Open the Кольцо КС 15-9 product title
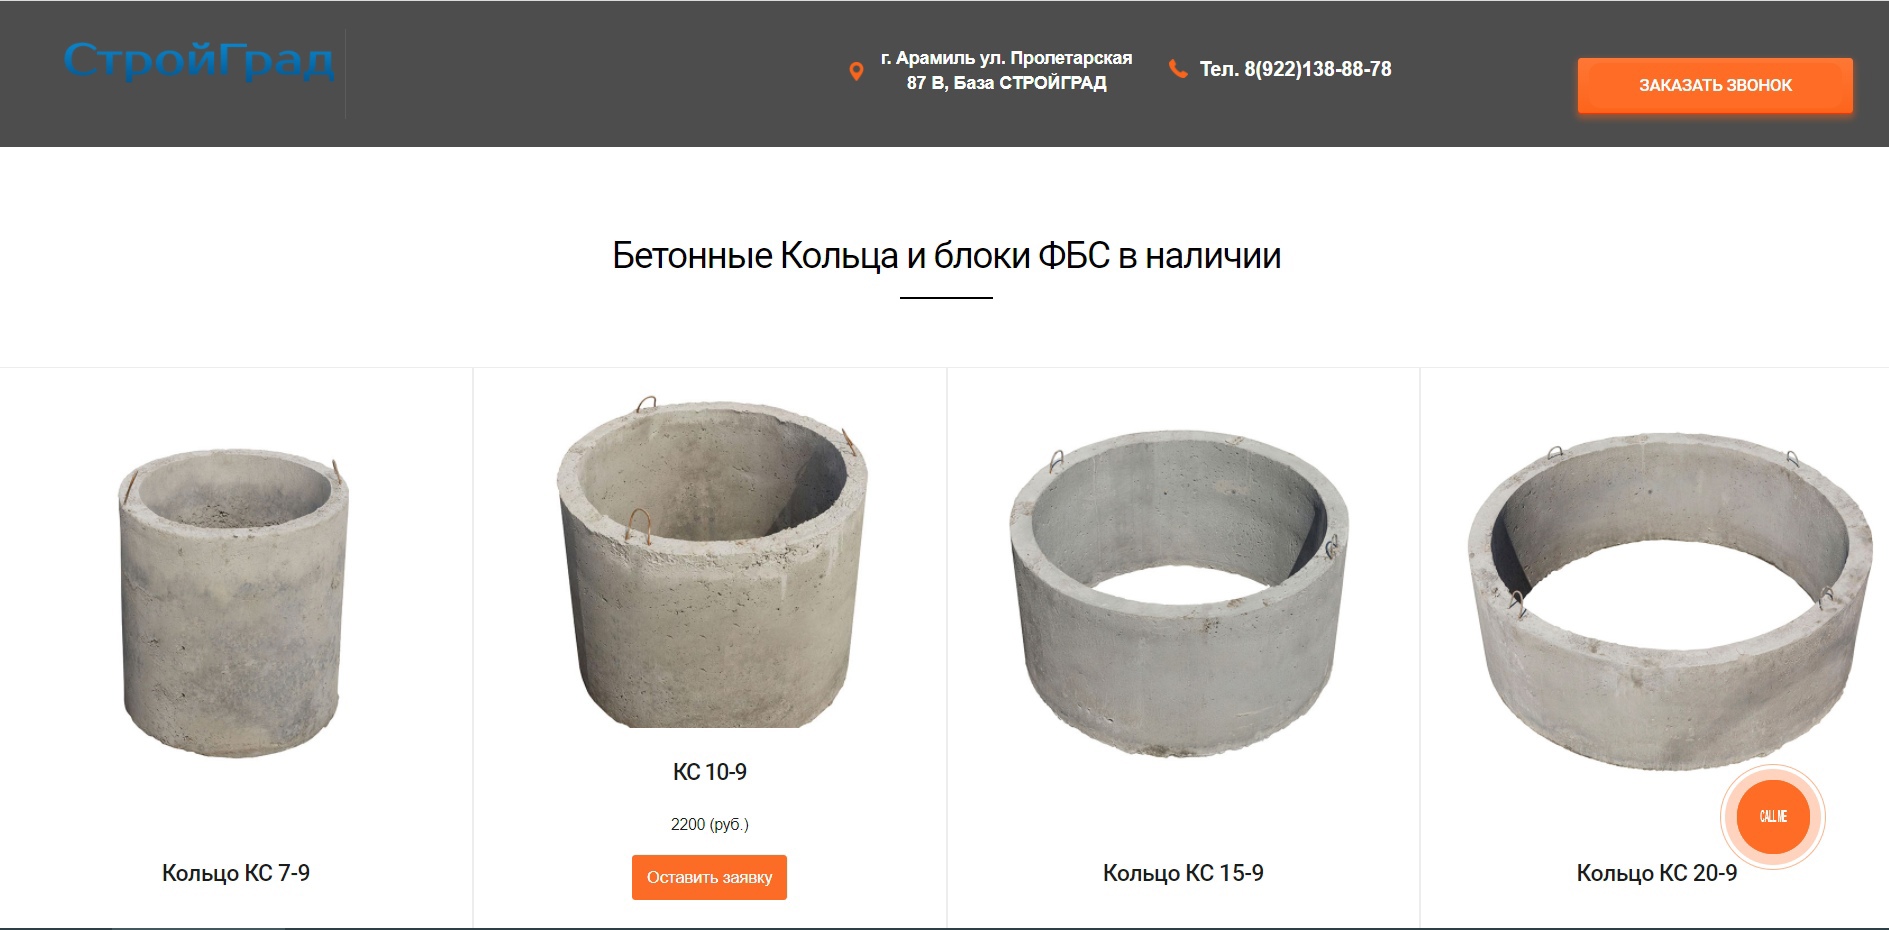This screenshot has width=1889, height=930. [1183, 873]
